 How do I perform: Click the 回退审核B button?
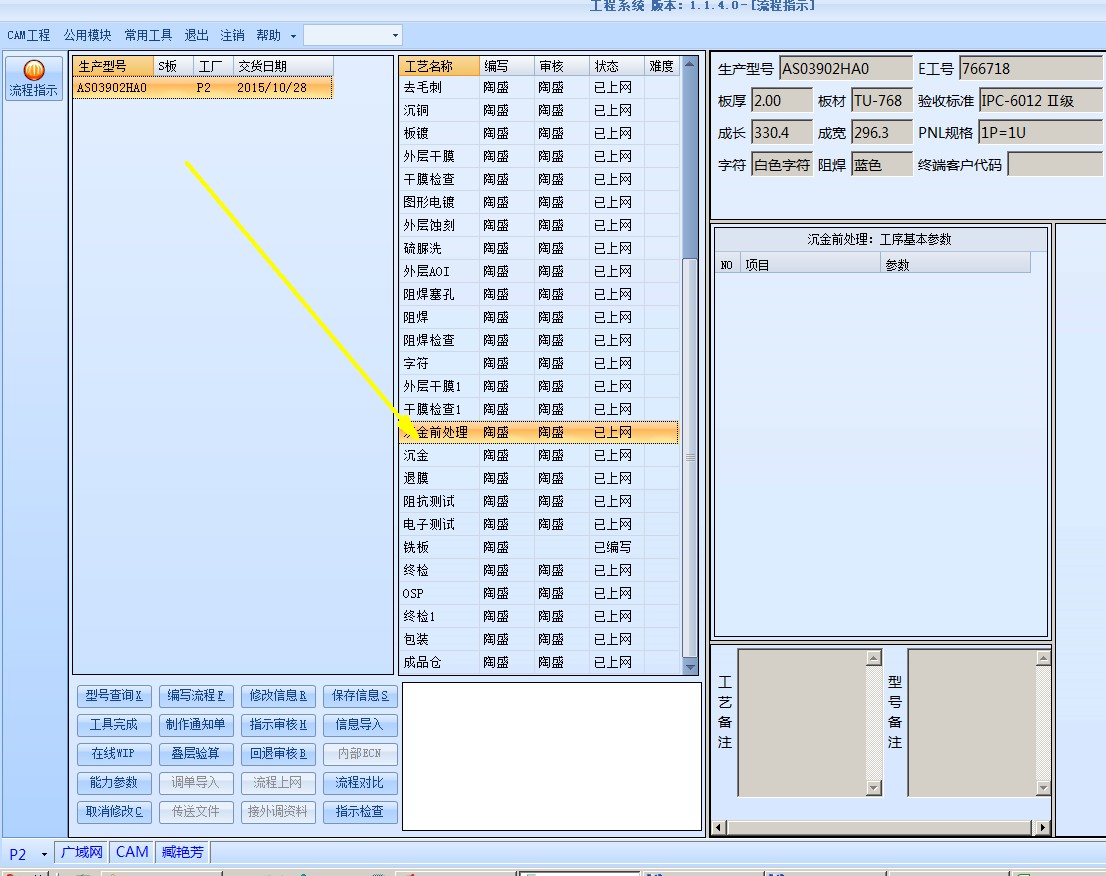pyautogui.click(x=278, y=754)
